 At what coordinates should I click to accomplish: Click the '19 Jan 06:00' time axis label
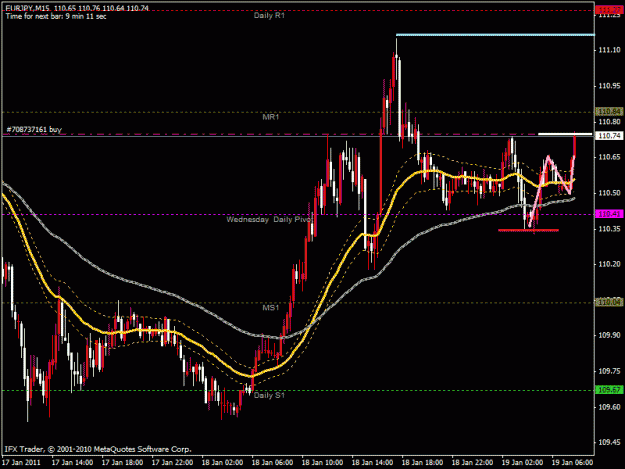tap(572, 463)
